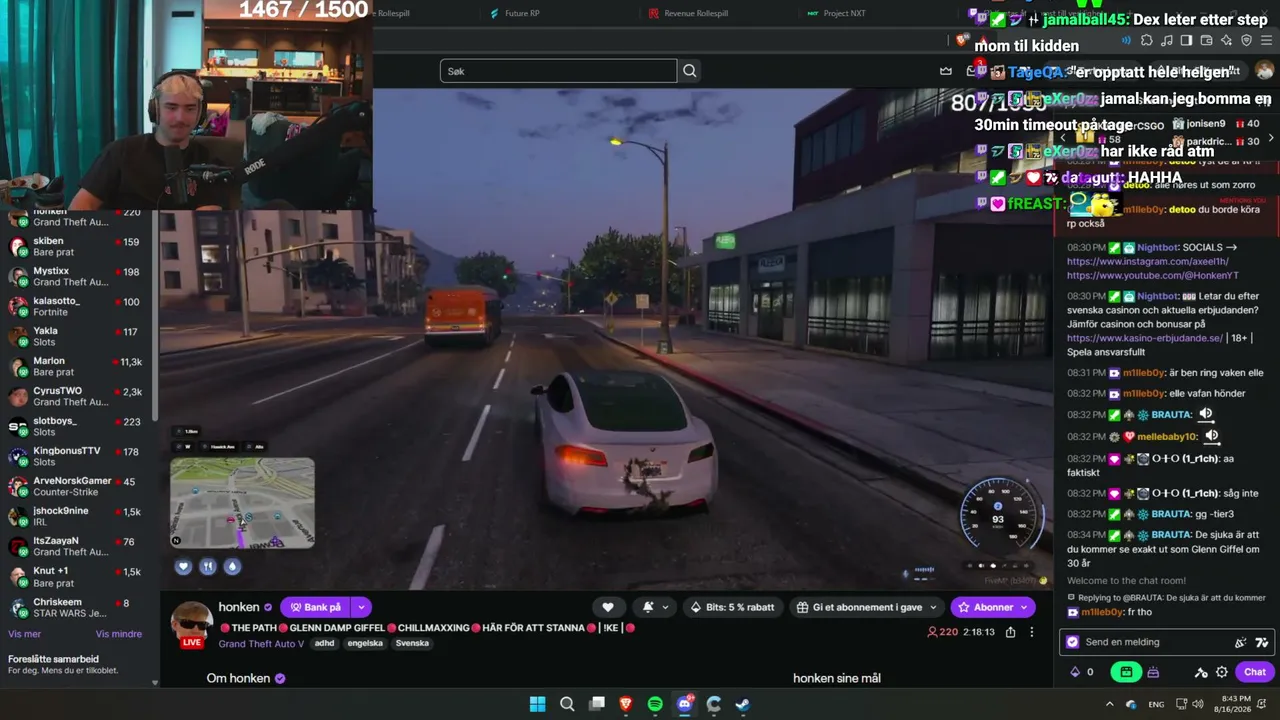This screenshot has width=1280, height=720.
Task: Open the Windows Start menu
Action: [x=537, y=704]
